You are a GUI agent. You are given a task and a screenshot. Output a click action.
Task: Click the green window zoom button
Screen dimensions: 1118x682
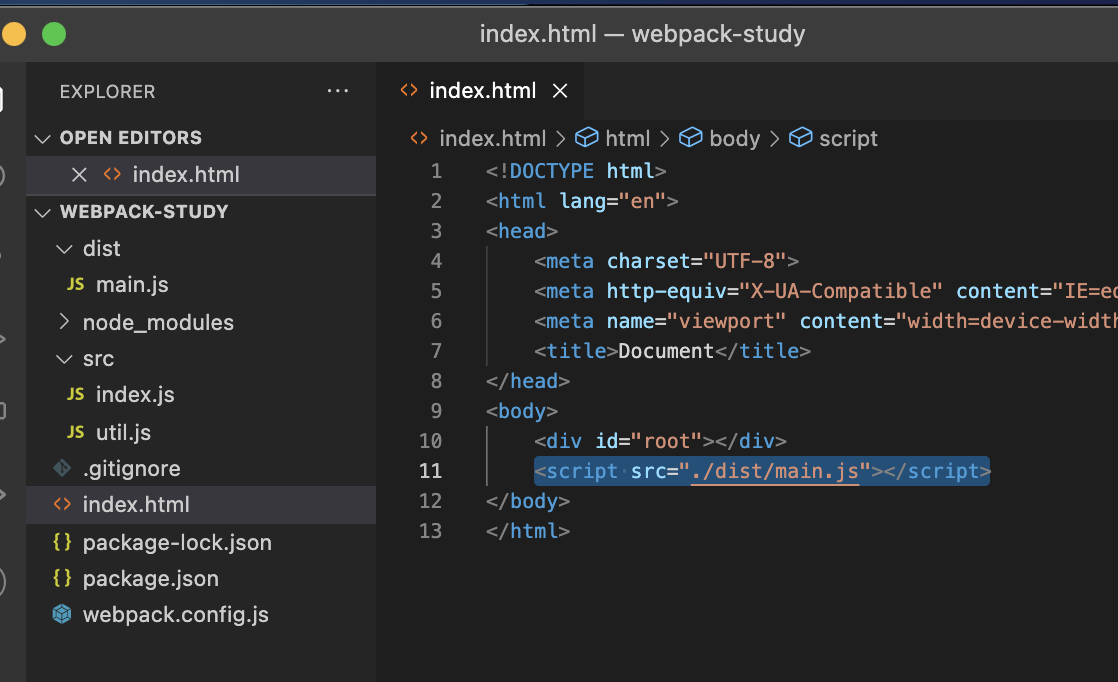click(x=53, y=33)
